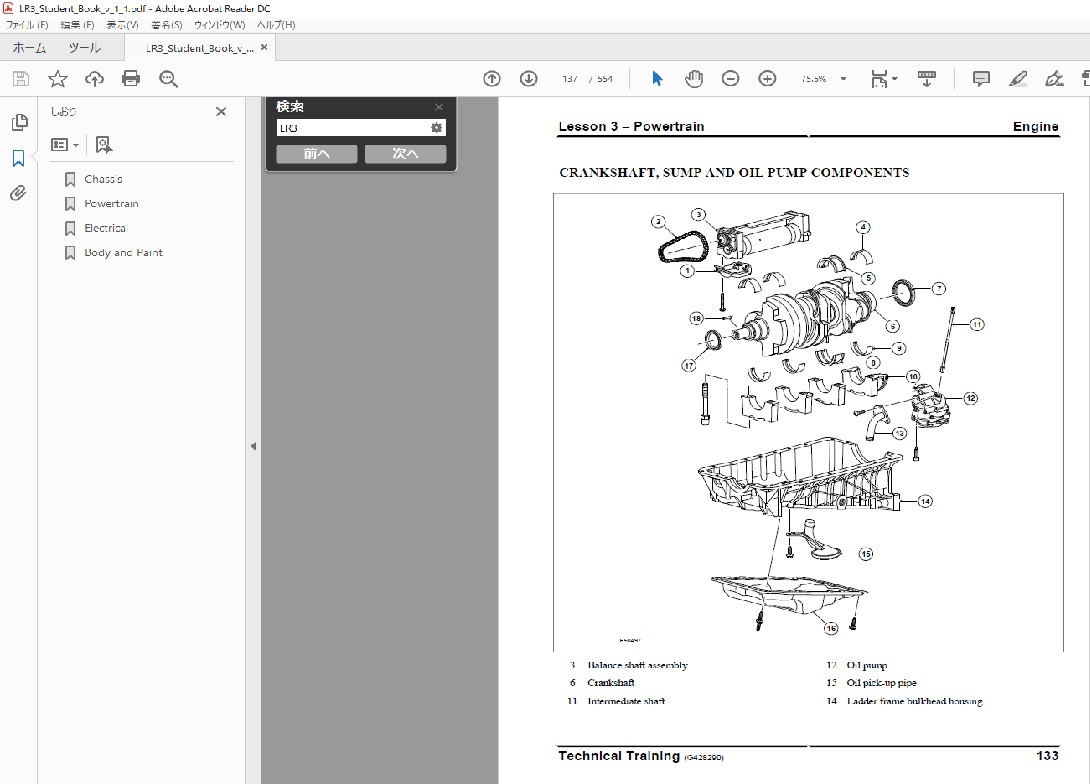Open the page thumbnails panel
The image size is (1090, 784).
pos(18,122)
